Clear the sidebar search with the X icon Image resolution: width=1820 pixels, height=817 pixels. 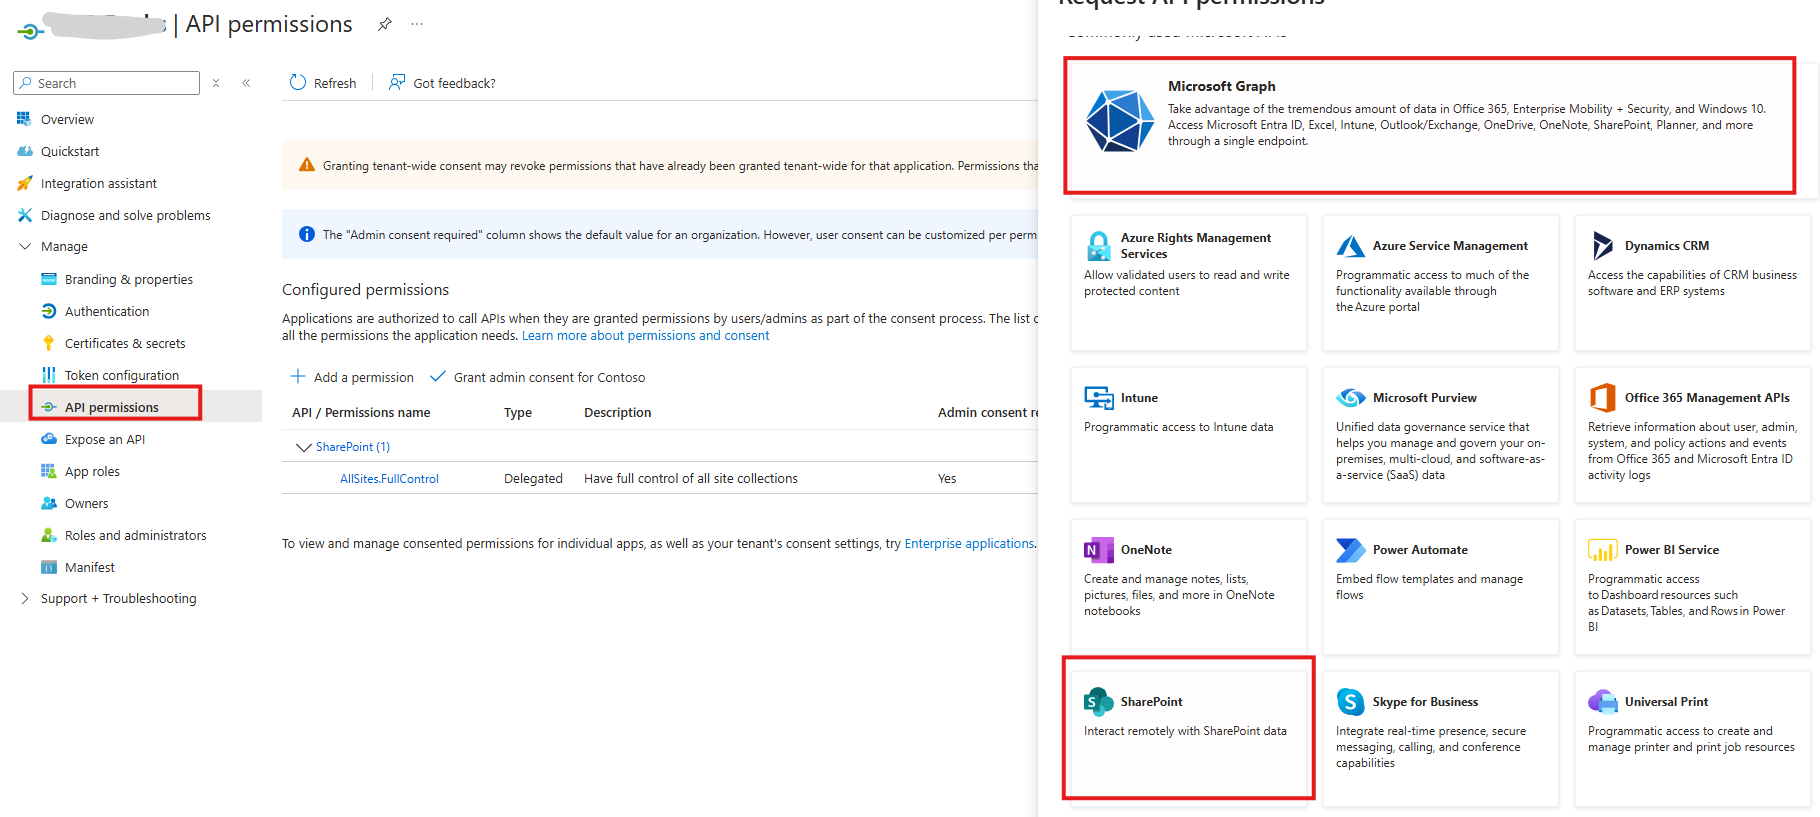pos(216,83)
